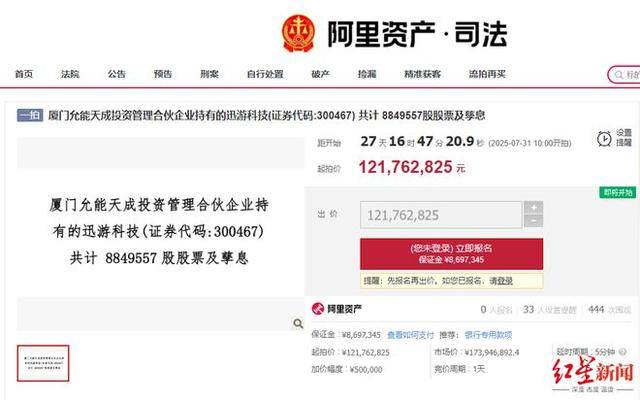Open the 银行专用款项 link

(488, 335)
